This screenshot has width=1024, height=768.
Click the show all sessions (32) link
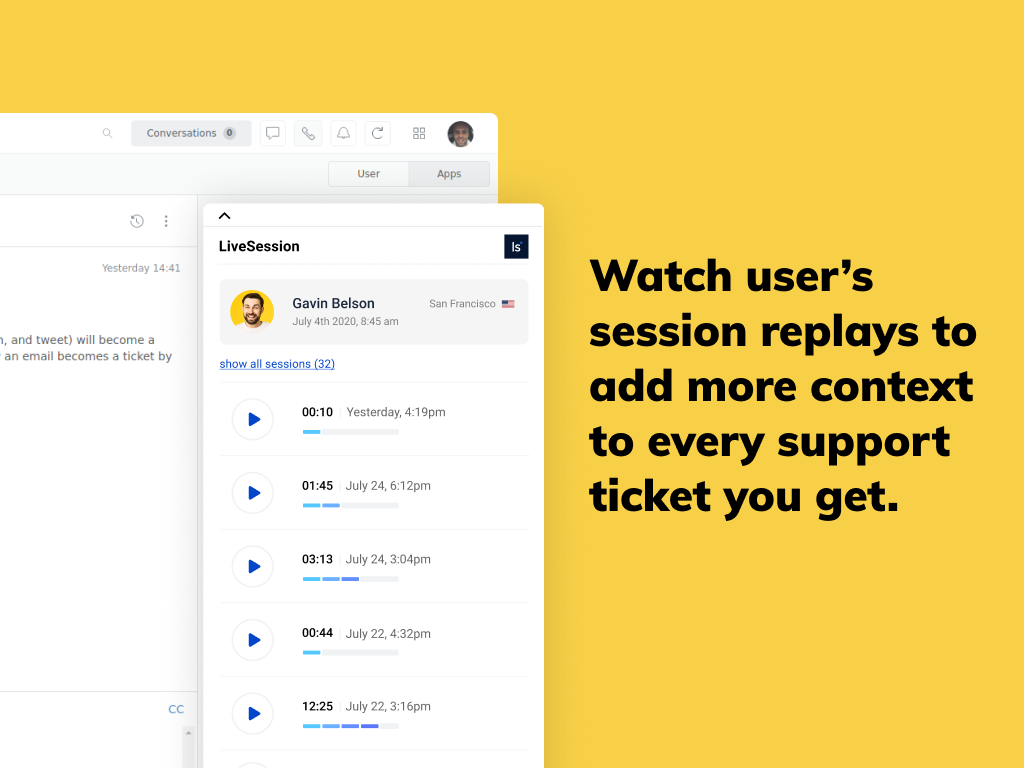tap(277, 364)
